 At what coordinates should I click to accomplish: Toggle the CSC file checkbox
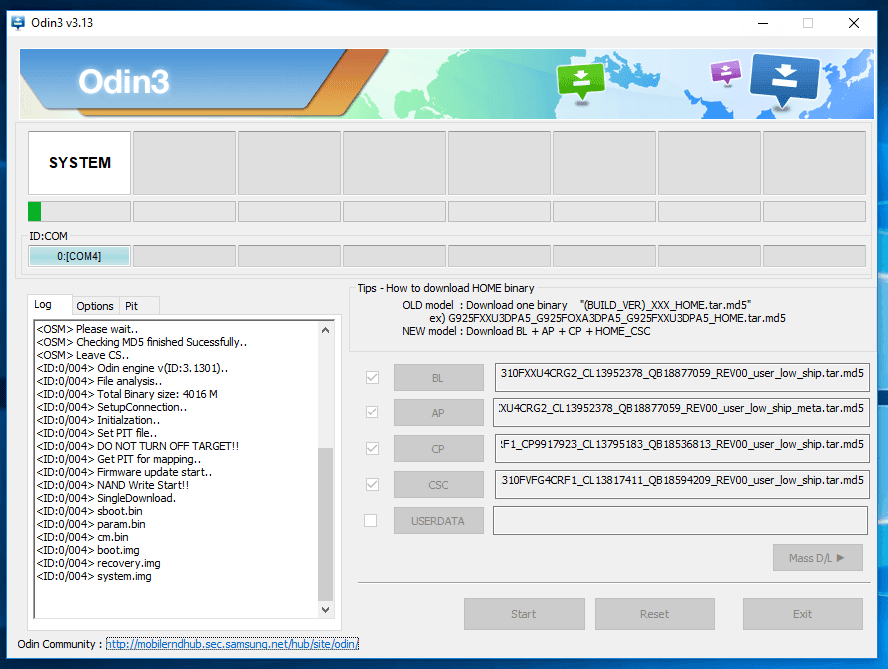[372, 484]
